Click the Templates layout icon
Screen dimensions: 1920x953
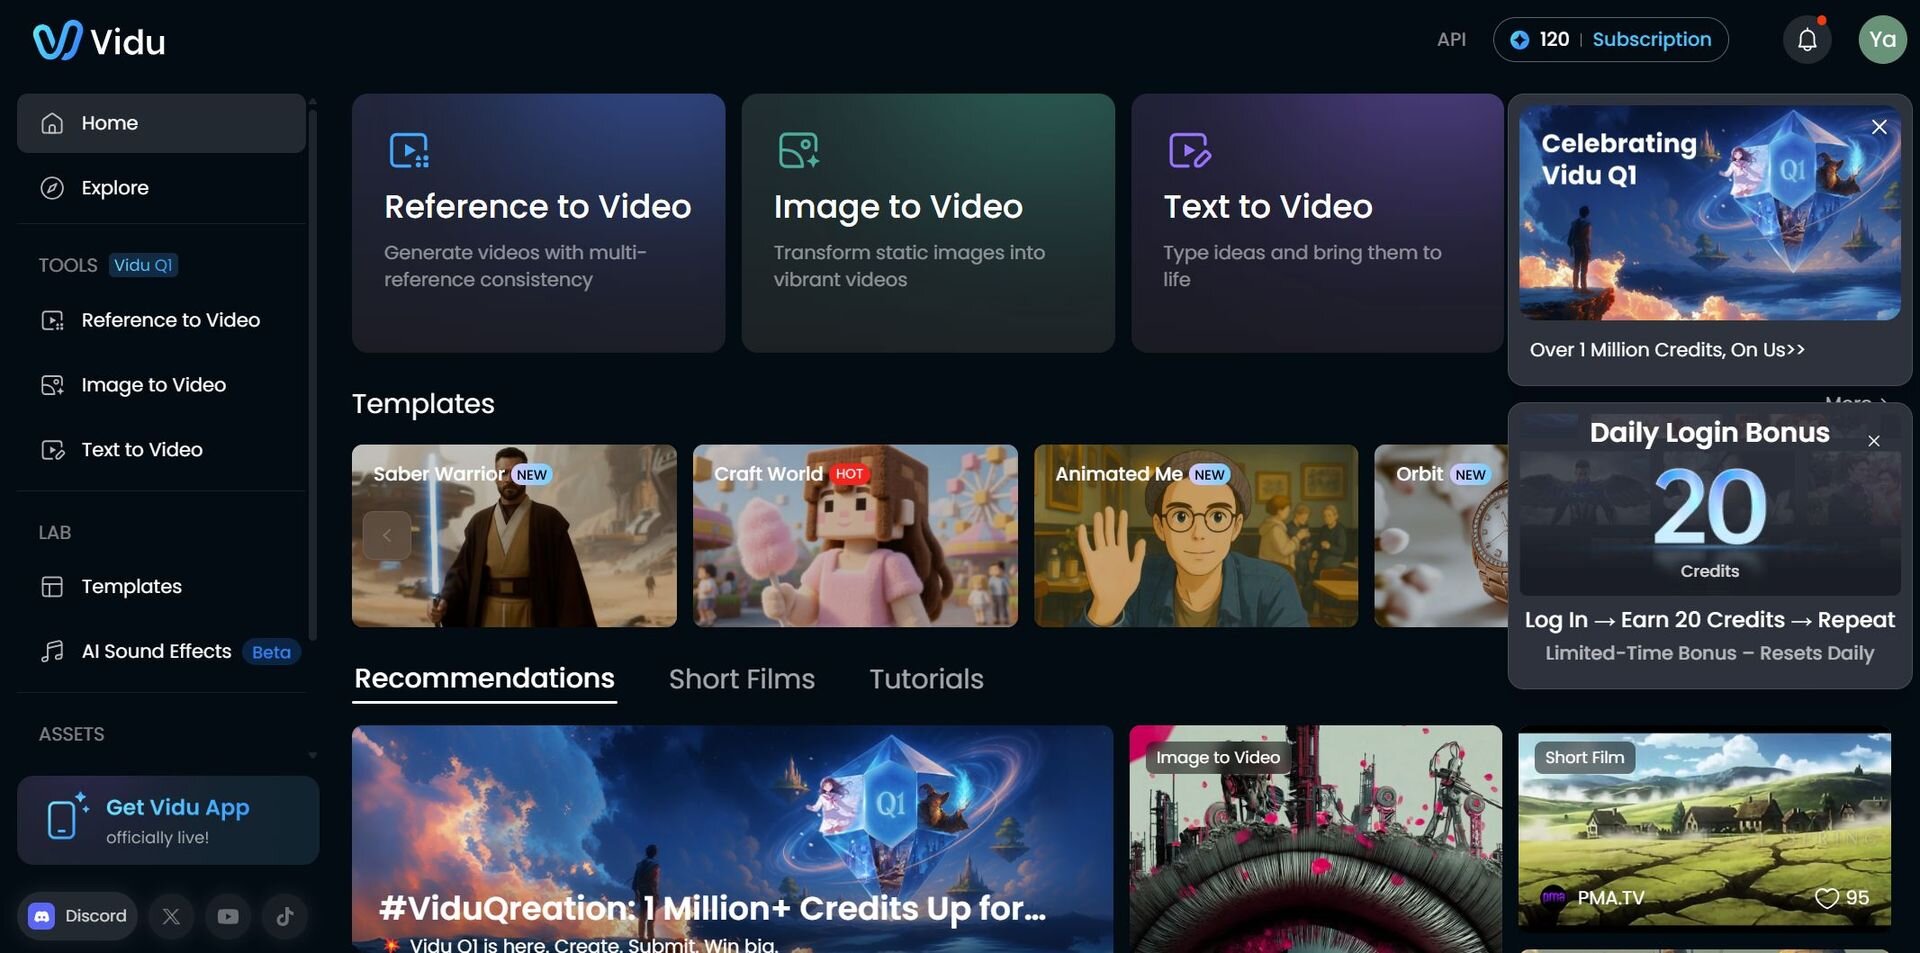52,586
